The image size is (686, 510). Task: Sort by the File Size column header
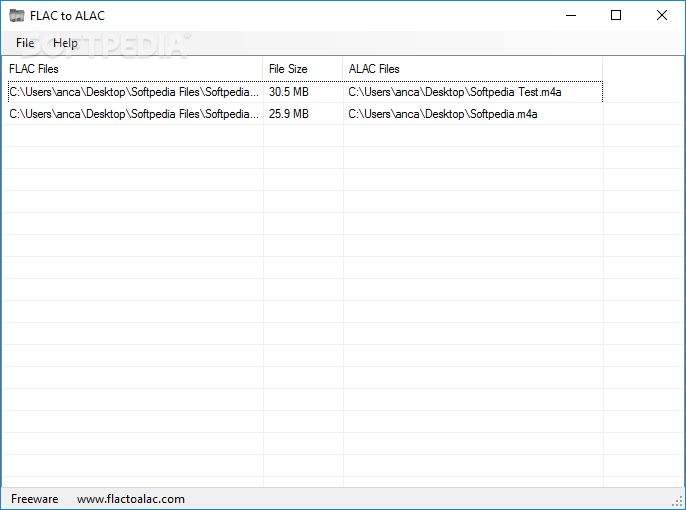[303, 69]
